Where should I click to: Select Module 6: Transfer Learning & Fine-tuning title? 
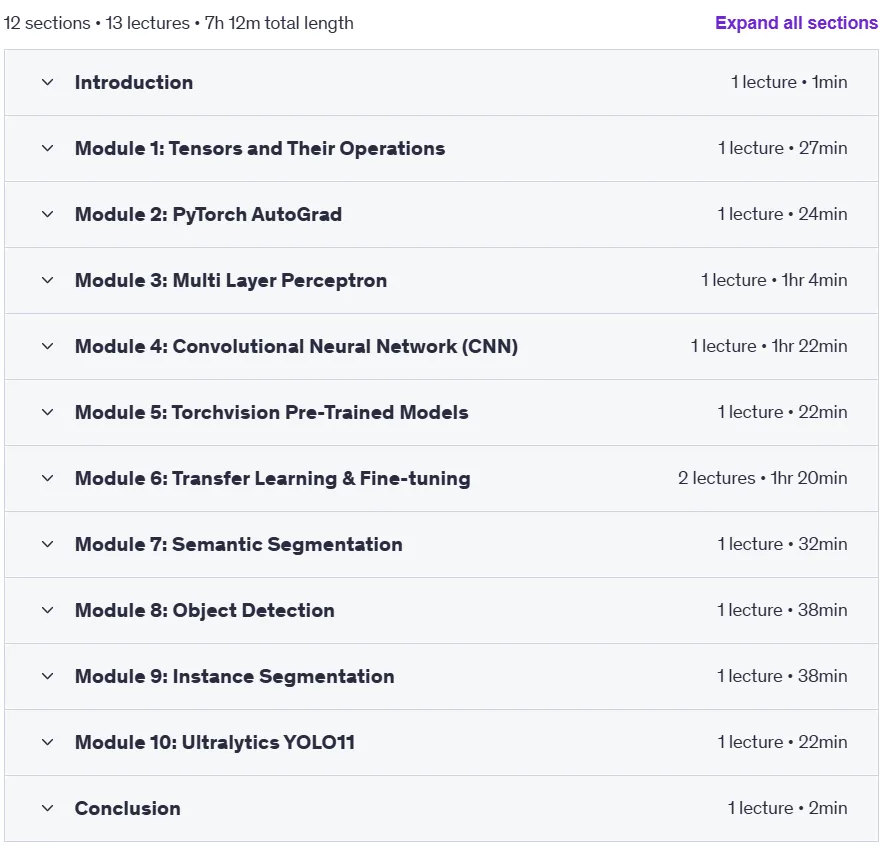click(273, 478)
